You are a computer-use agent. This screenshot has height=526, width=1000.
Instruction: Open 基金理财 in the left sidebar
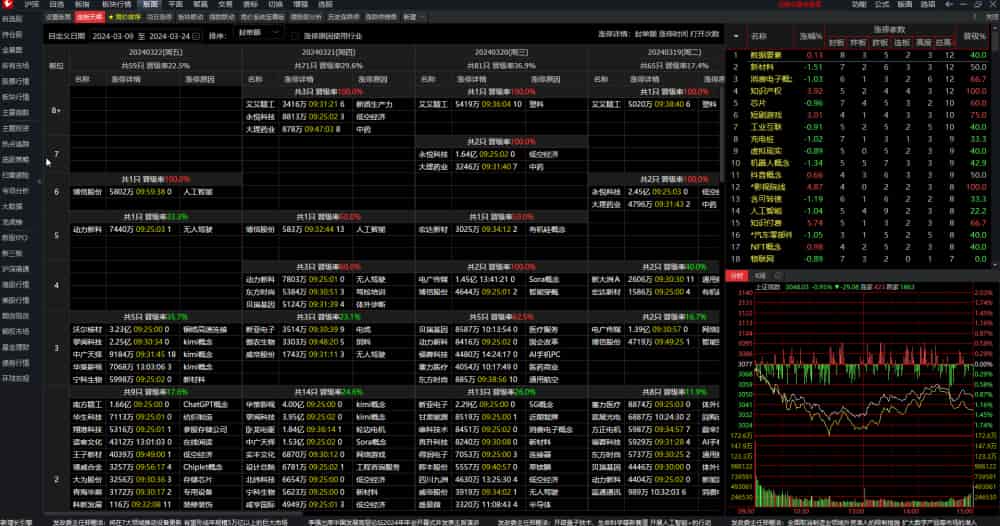[x=16, y=347]
